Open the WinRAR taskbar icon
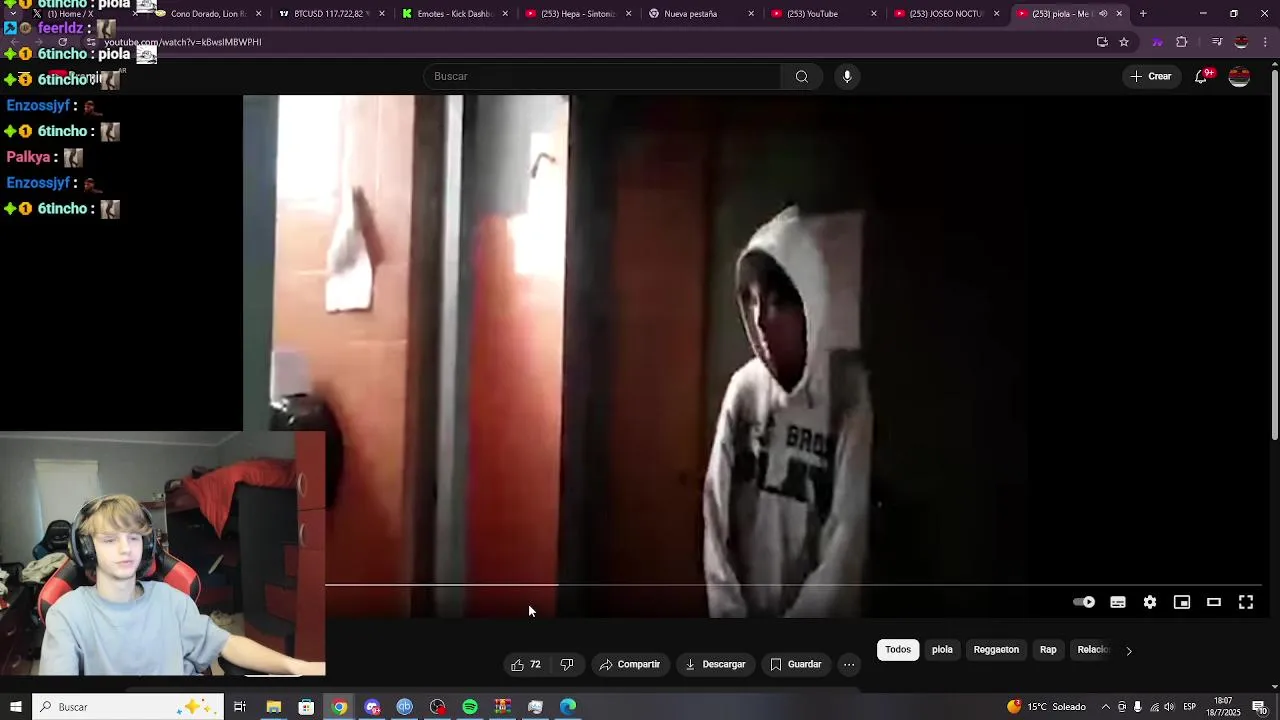 503,707
